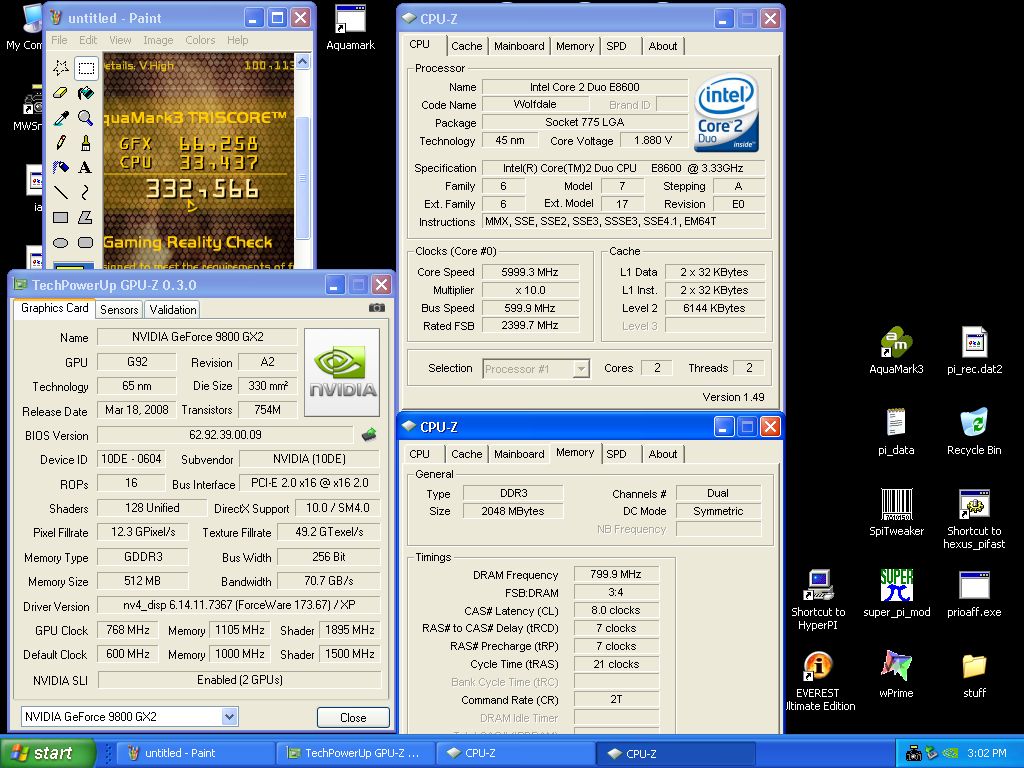Switch to the Sensors tab in GPU-Z
Screen dimensions: 1024x768
(119, 310)
